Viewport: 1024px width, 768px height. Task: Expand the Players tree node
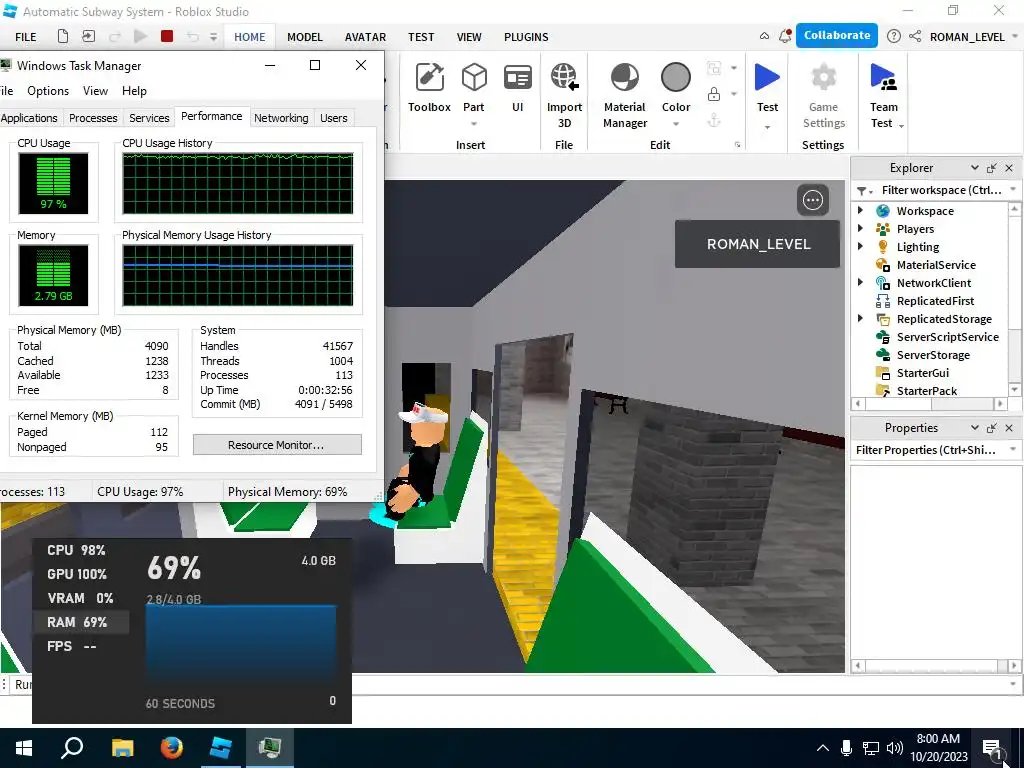pyautogui.click(x=860, y=229)
